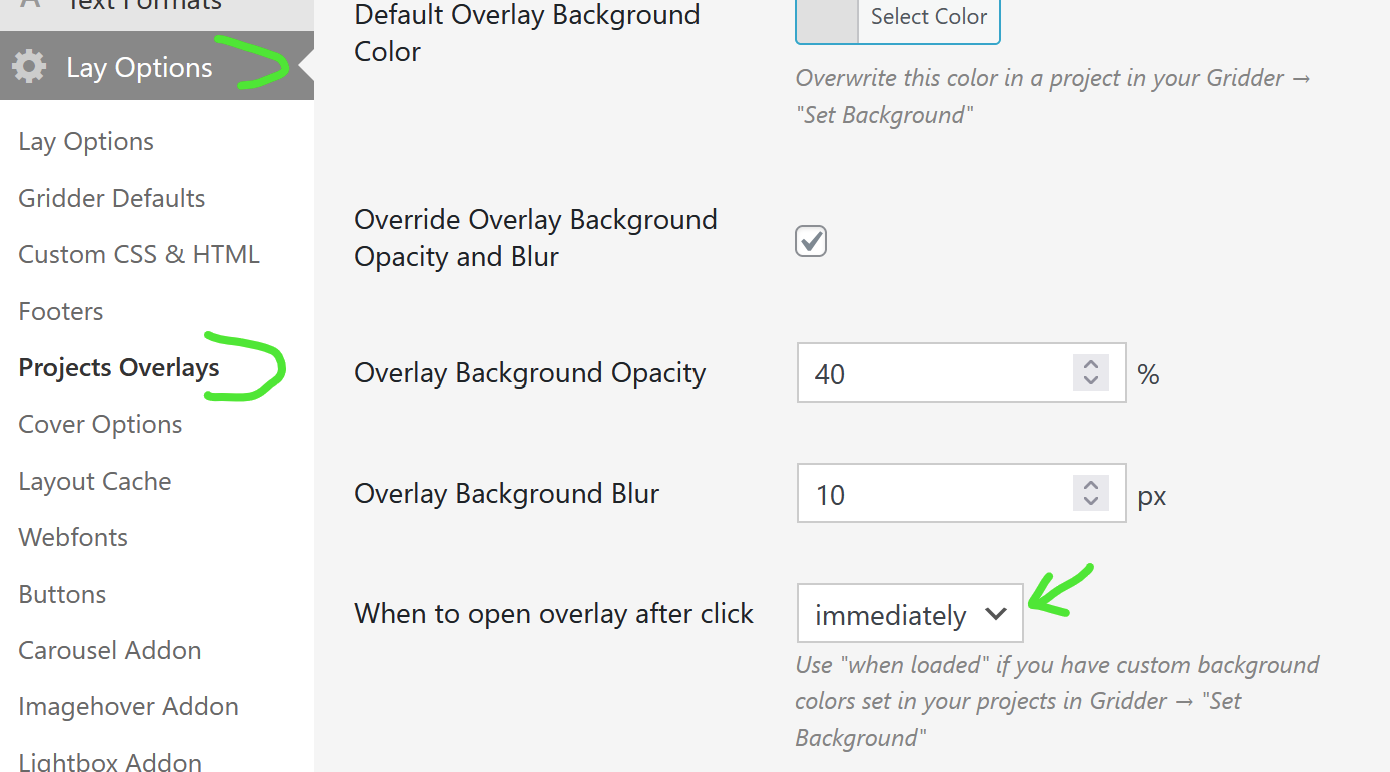Go to the Footers settings page
This screenshot has width=1390, height=772.
click(x=61, y=311)
